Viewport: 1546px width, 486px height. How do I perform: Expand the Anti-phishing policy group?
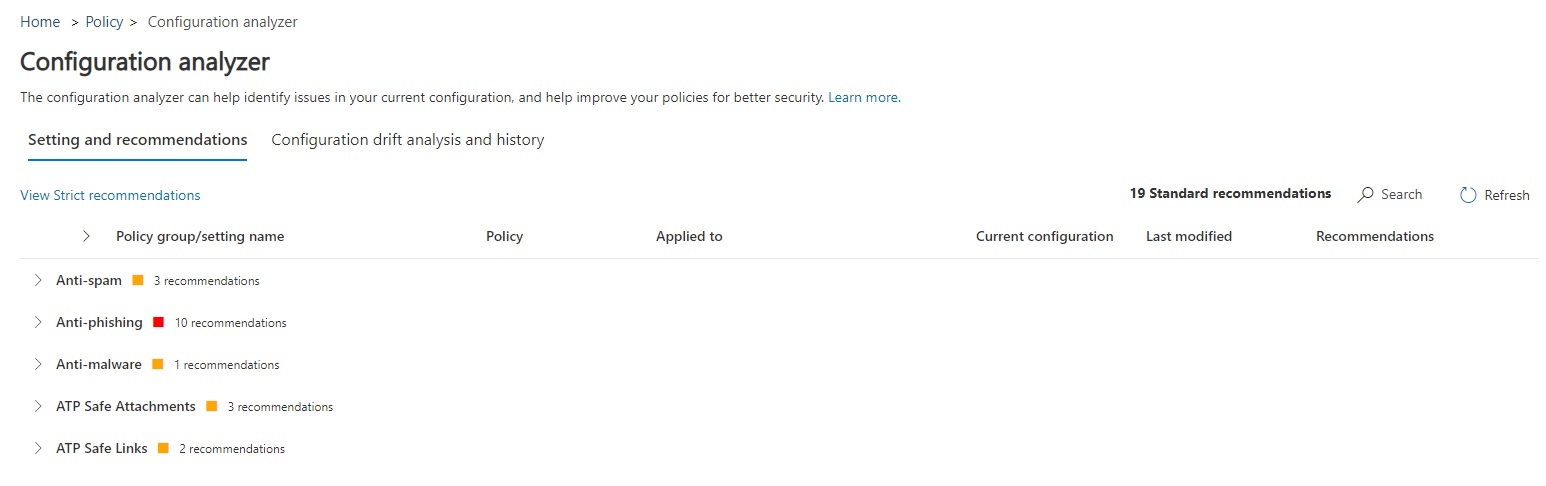point(38,323)
